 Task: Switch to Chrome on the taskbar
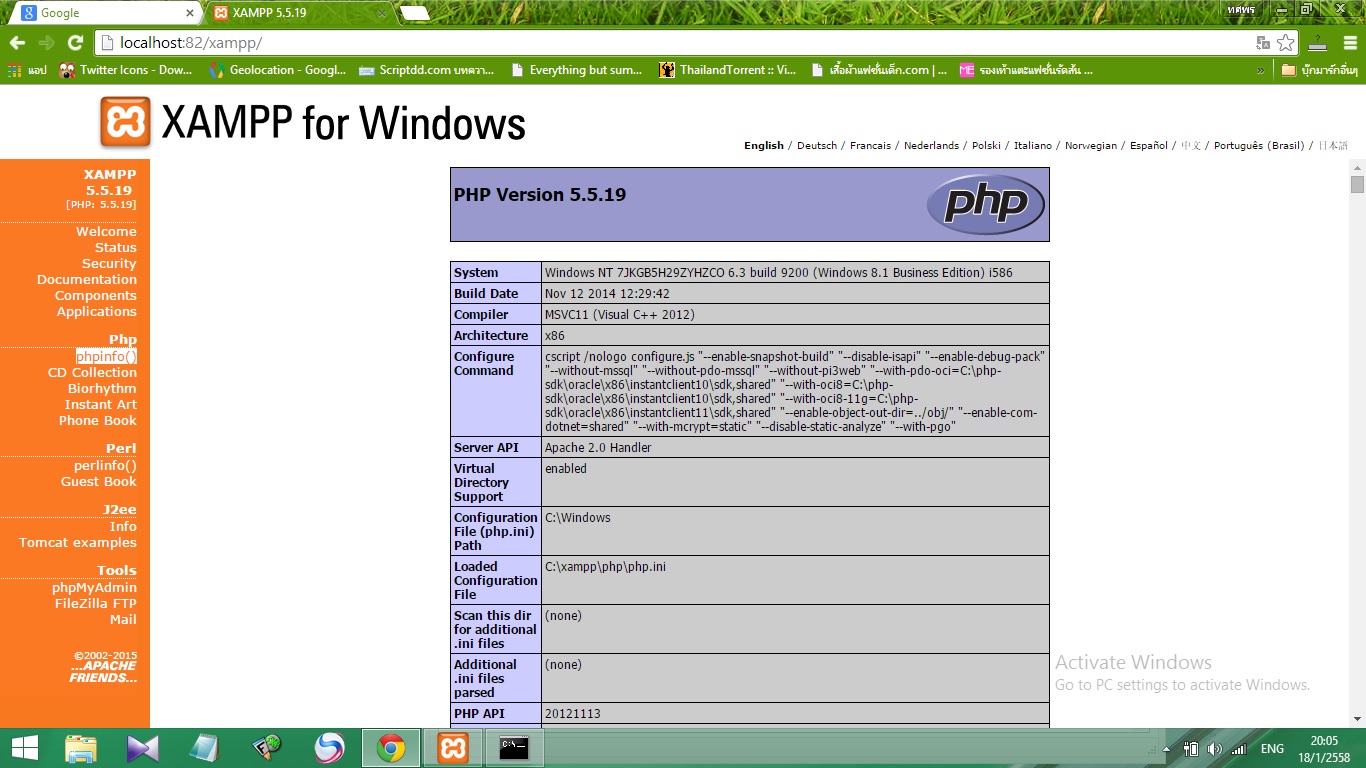tap(391, 748)
